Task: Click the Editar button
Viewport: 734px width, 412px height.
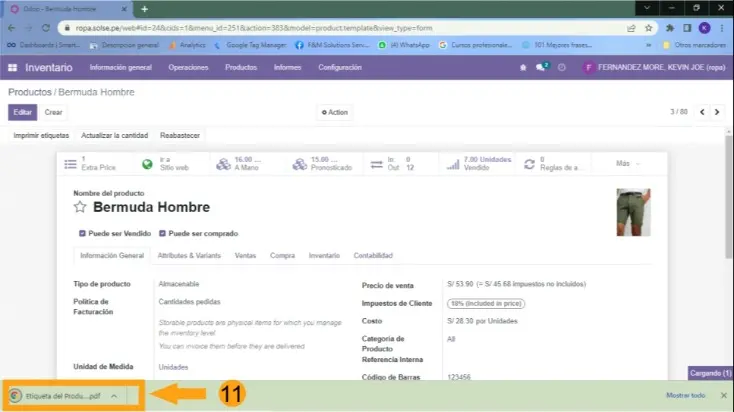Action: coord(24,112)
